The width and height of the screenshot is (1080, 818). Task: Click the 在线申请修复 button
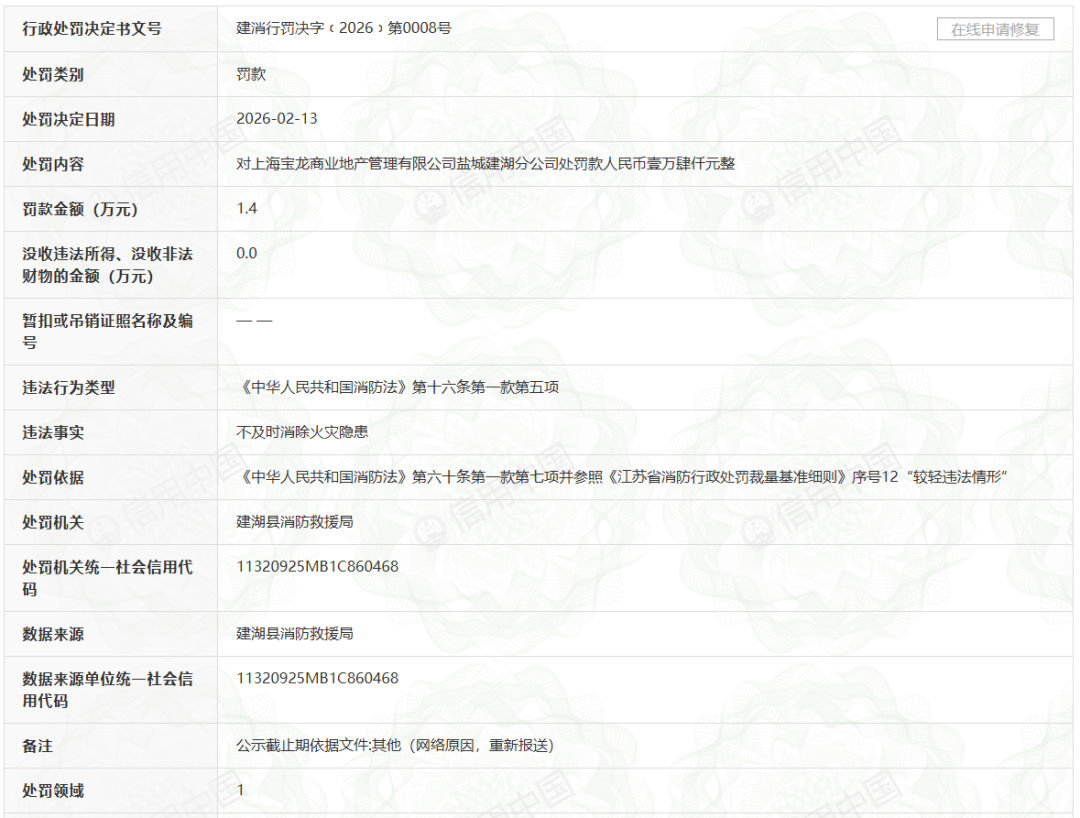click(995, 29)
